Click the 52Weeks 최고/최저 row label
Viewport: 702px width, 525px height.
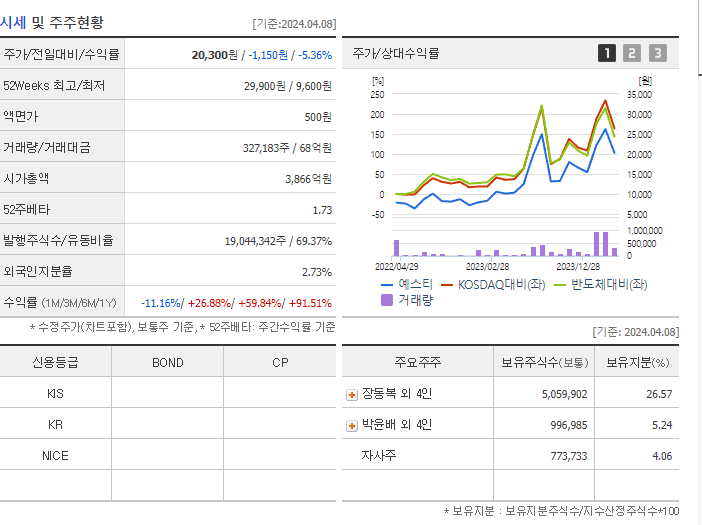coord(54,85)
